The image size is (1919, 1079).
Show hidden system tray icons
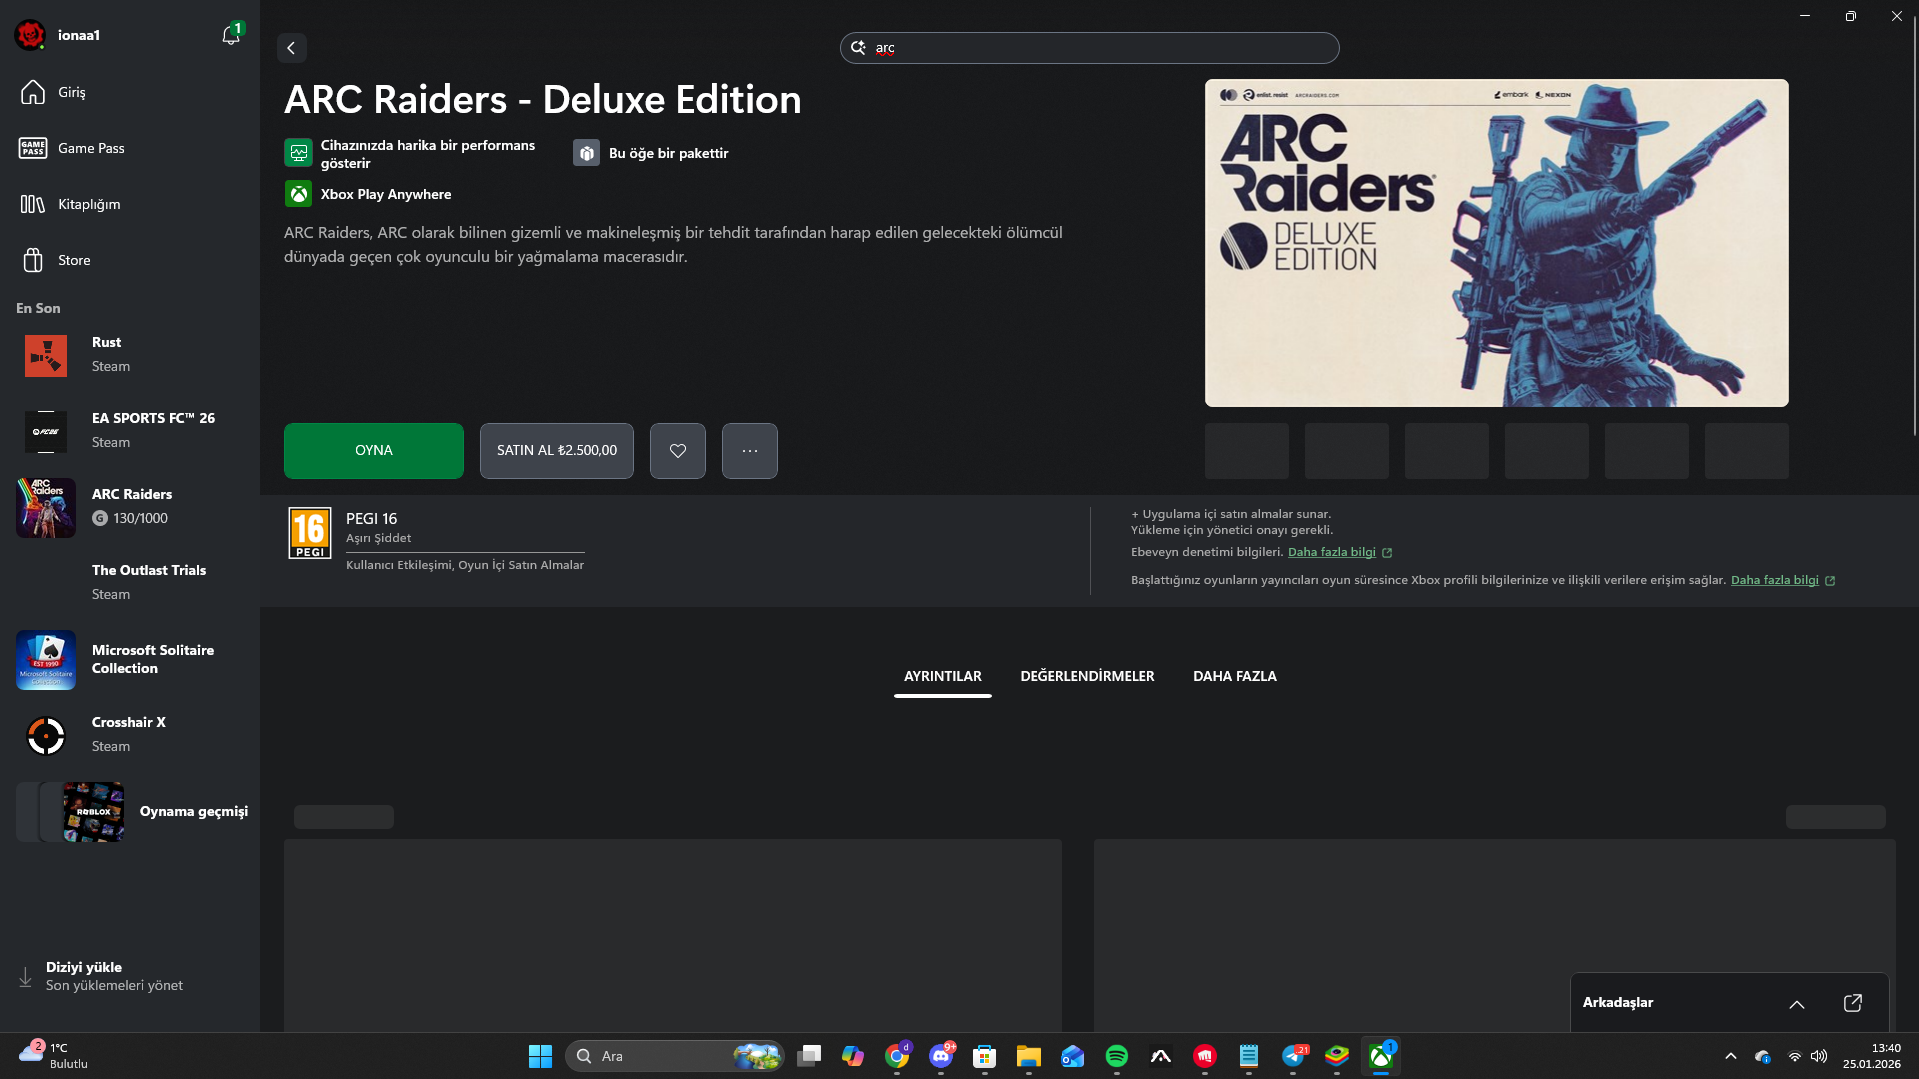[1731, 1056]
